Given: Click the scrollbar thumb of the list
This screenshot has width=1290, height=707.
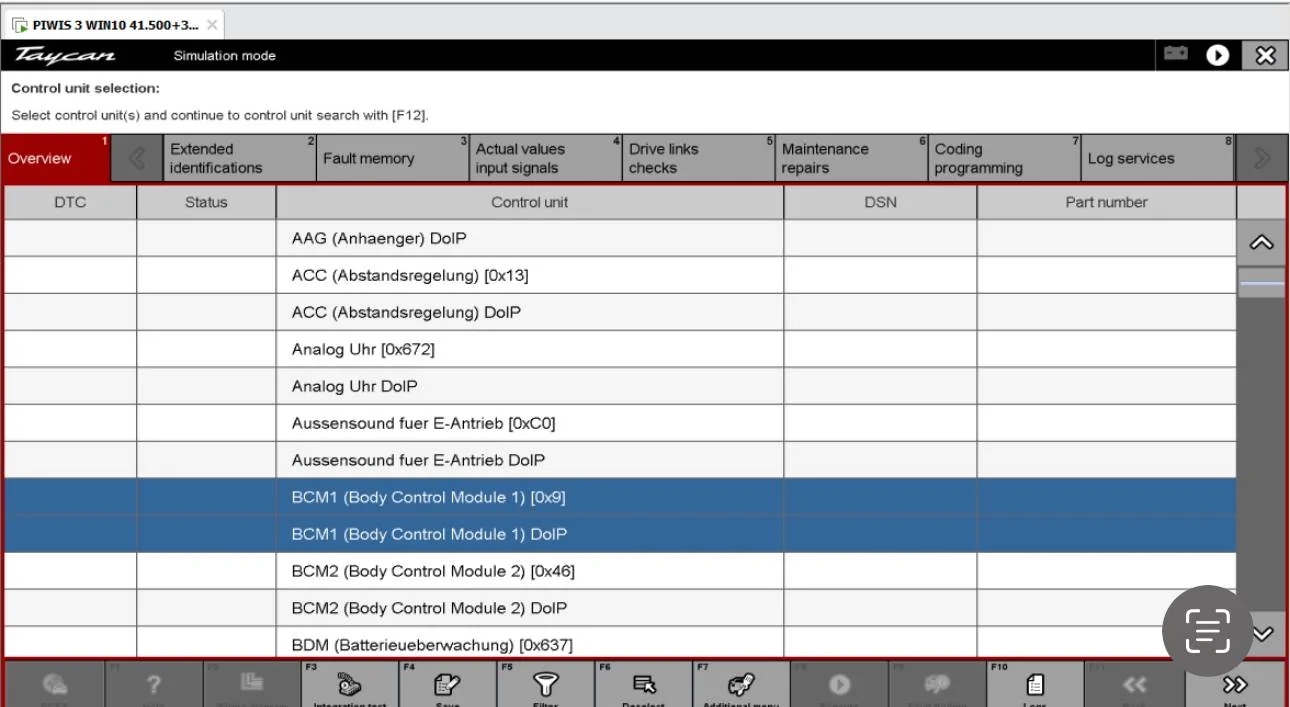Looking at the screenshot, I should 1262,283.
